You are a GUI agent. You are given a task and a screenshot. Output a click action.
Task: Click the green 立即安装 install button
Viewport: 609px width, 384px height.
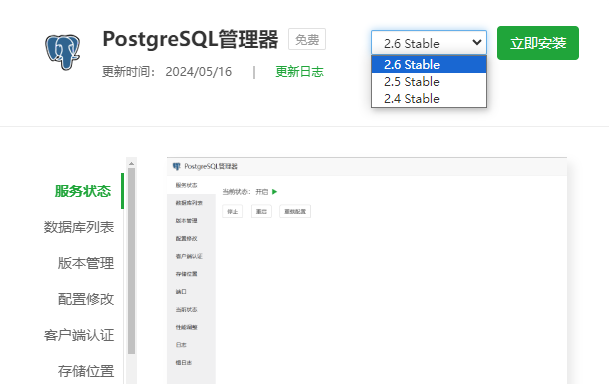[x=538, y=43]
